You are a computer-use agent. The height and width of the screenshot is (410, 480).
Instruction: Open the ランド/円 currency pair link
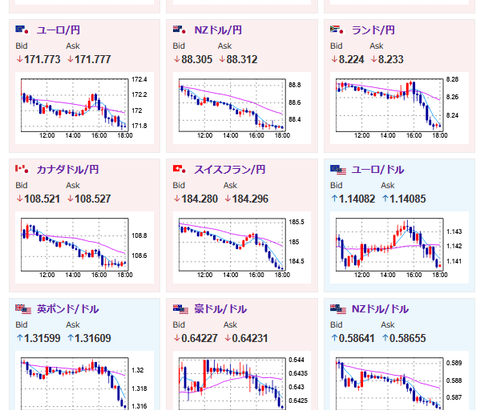(373, 30)
